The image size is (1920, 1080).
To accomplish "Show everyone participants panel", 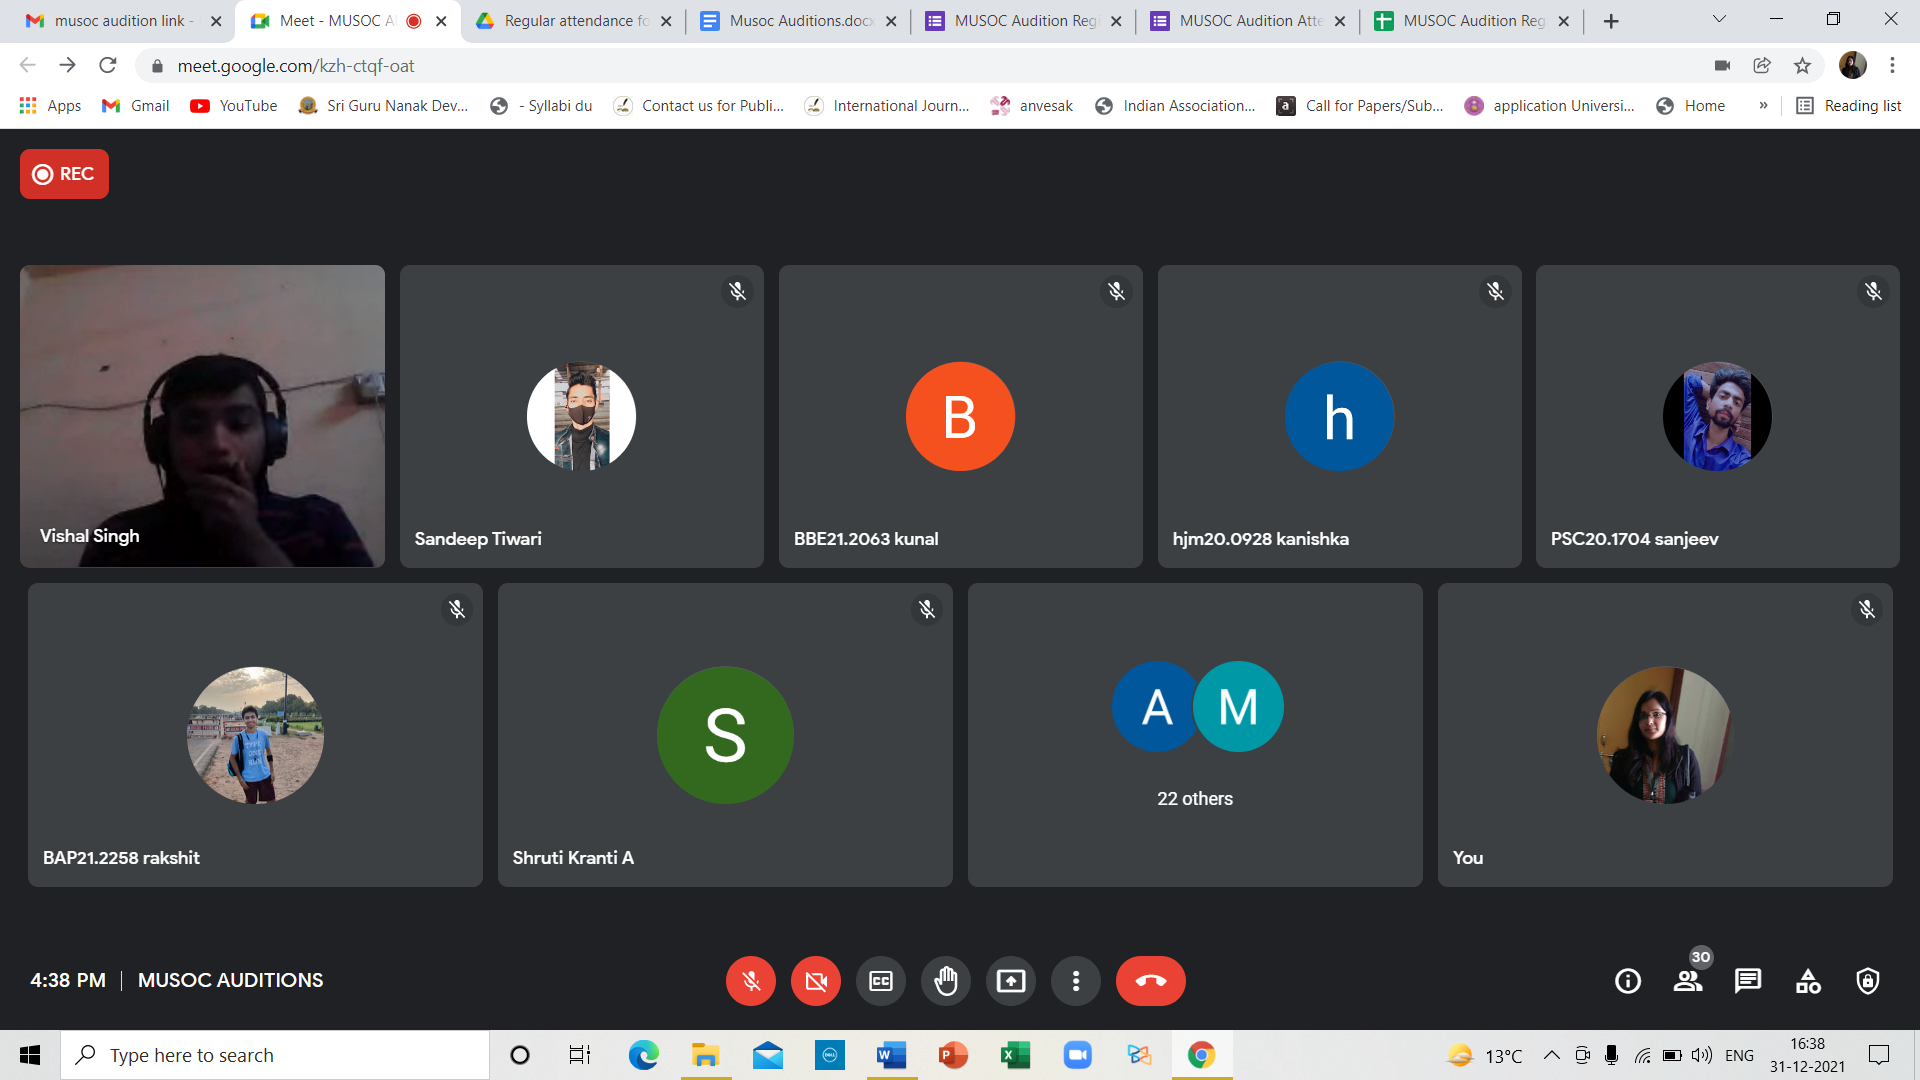I will click(x=1688, y=981).
